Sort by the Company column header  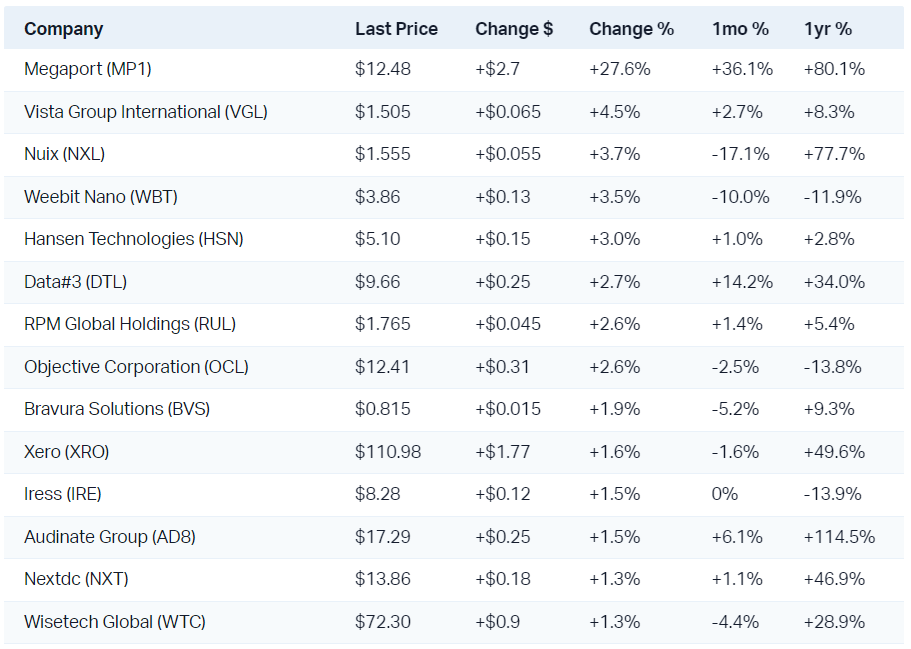[x=64, y=29]
